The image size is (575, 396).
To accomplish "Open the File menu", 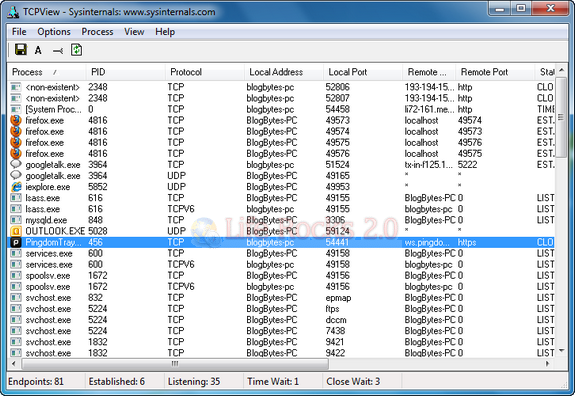I will point(19,32).
